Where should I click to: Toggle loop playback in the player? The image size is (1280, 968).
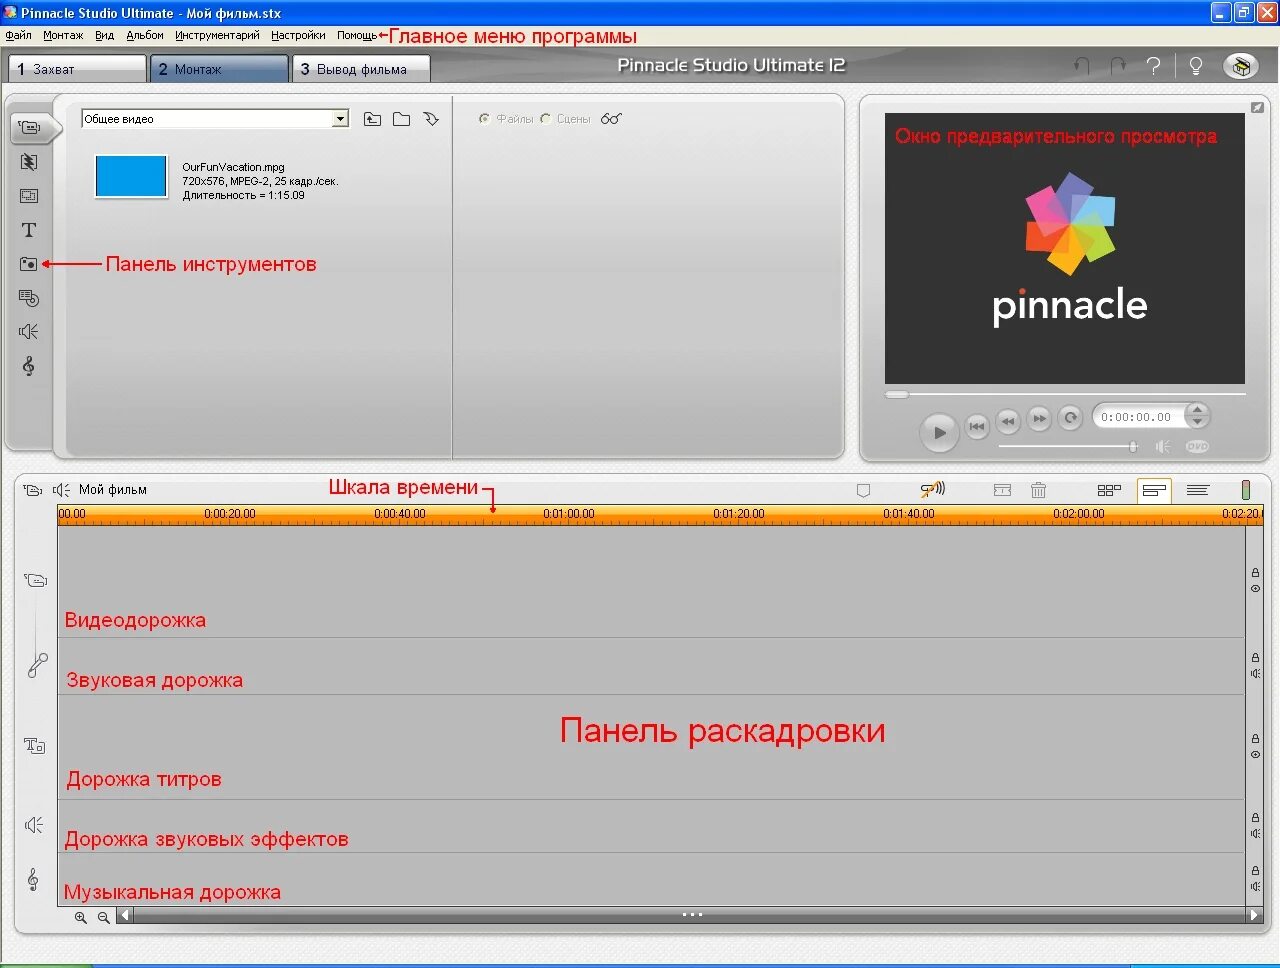(1070, 418)
